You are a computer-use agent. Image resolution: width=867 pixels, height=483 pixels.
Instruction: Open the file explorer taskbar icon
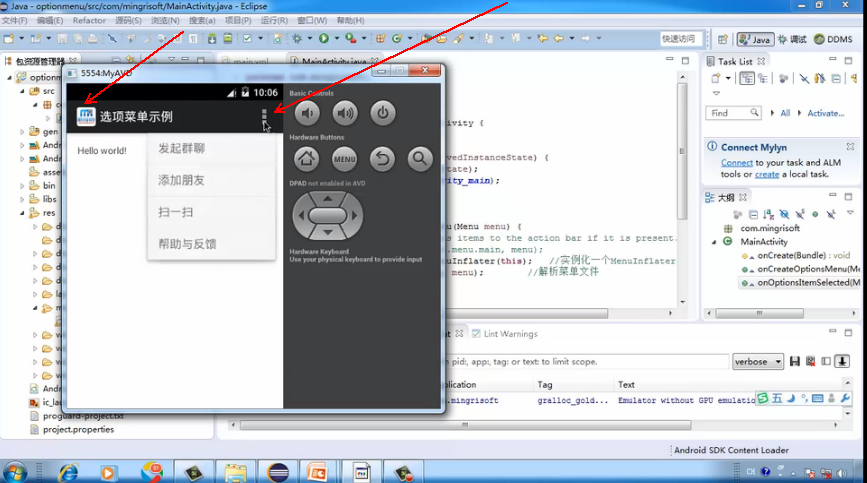[x=236, y=472]
